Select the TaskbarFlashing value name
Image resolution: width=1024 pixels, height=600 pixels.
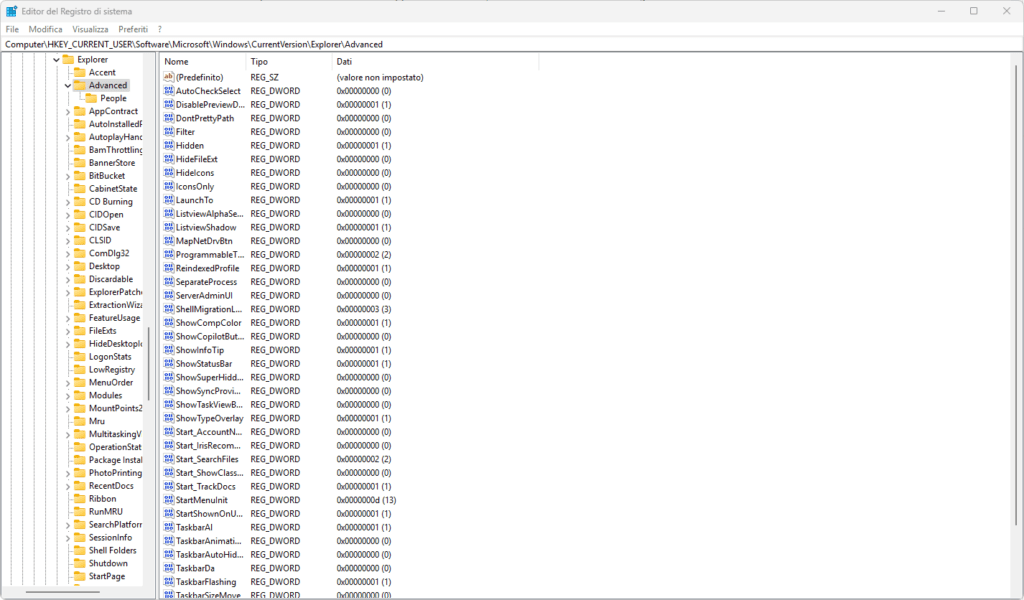(x=206, y=582)
